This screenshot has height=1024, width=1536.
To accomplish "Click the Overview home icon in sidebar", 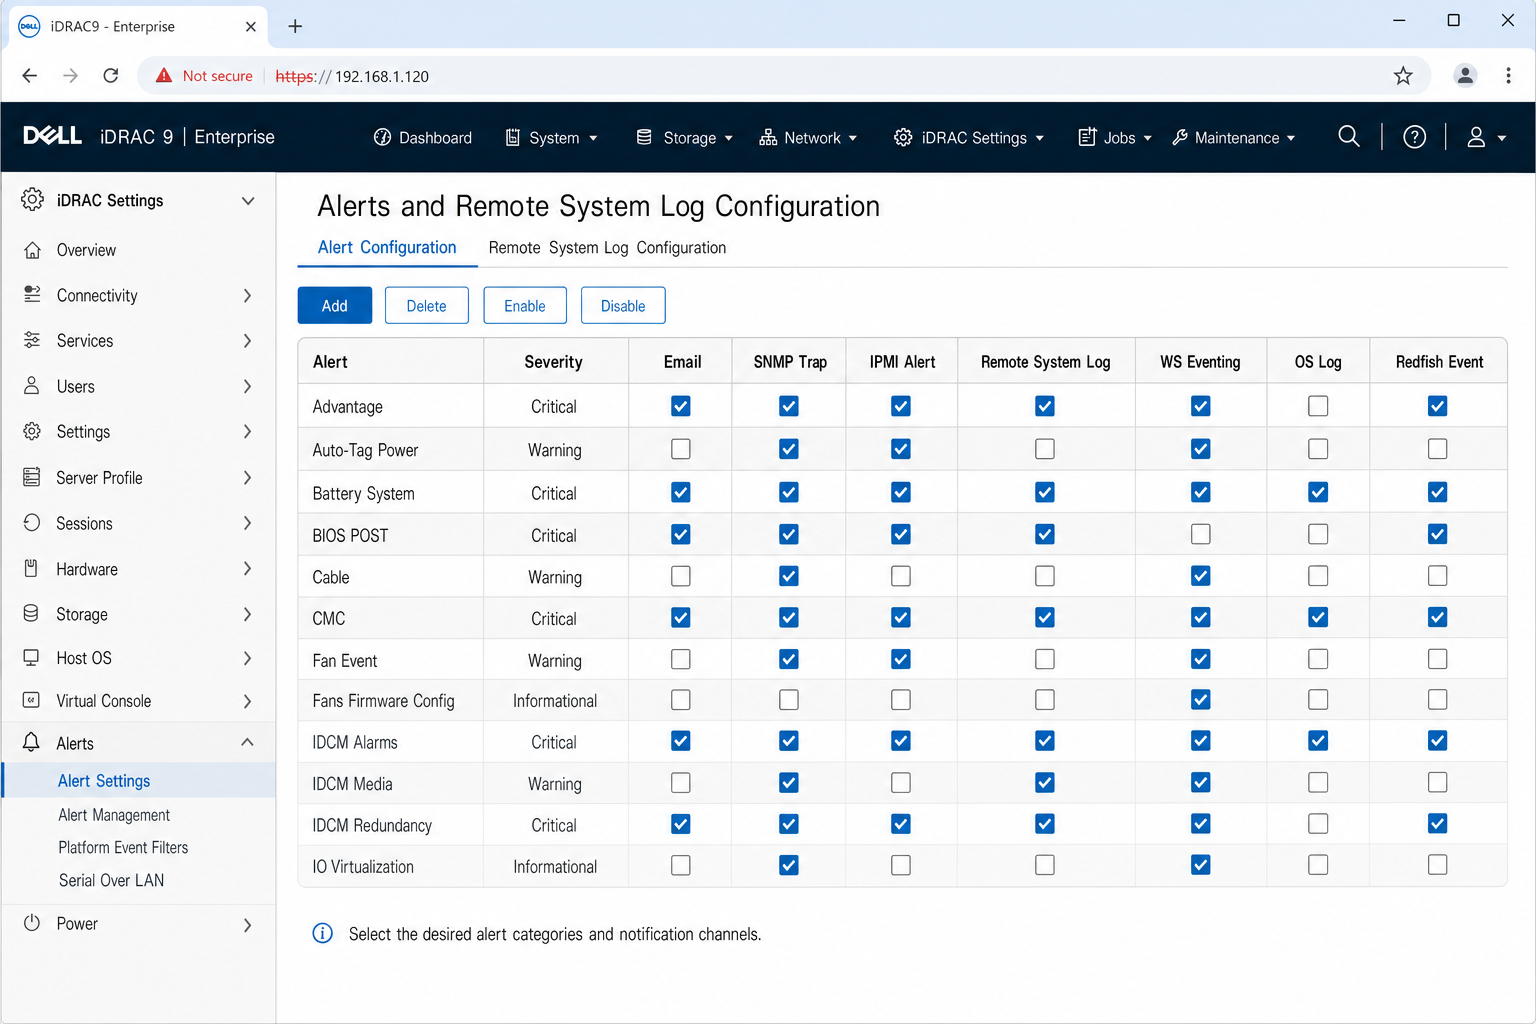I will (32, 249).
